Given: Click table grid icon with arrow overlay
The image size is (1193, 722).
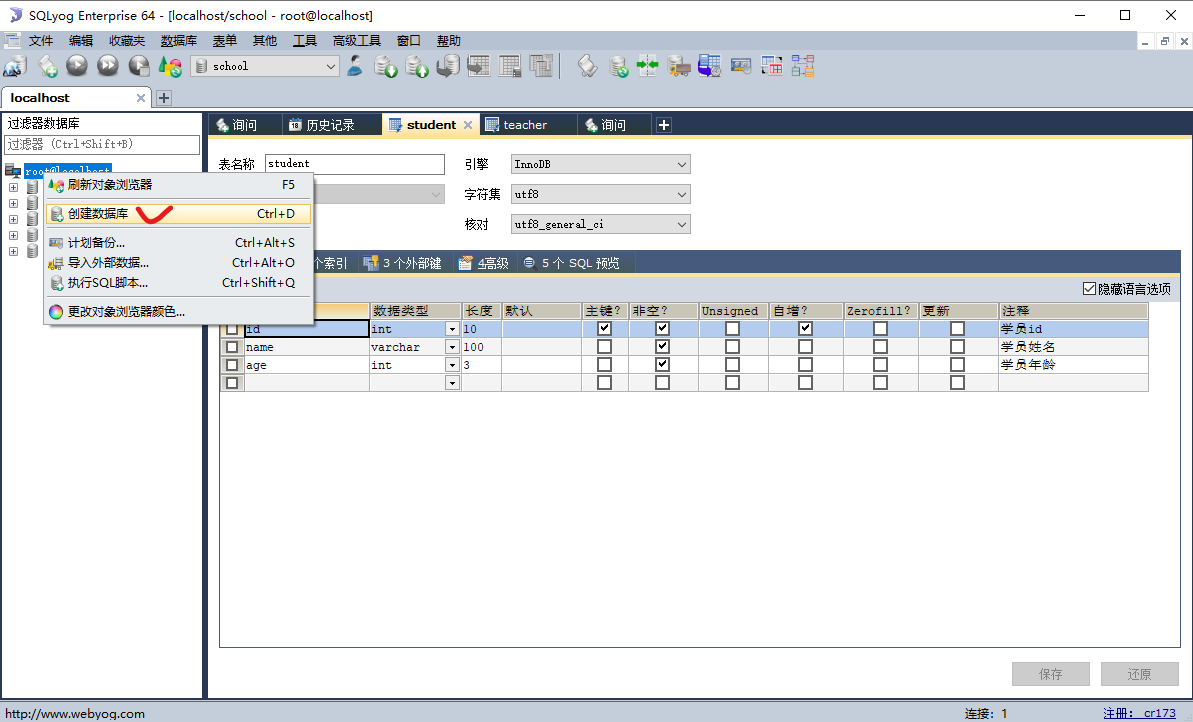Looking at the screenshot, I should (479, 66).
